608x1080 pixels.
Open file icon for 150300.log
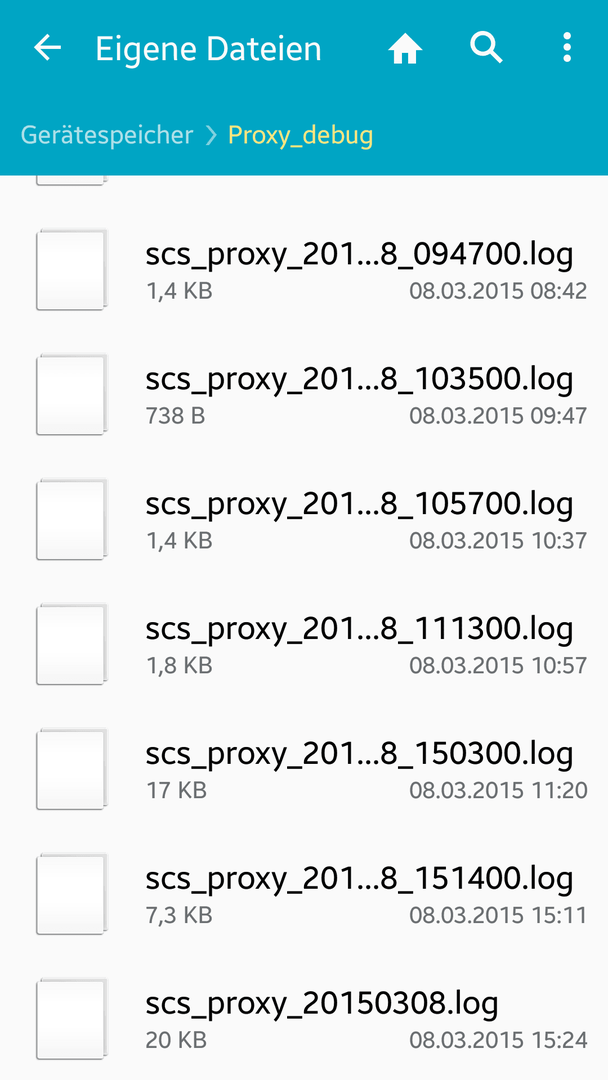coord(72,768)
